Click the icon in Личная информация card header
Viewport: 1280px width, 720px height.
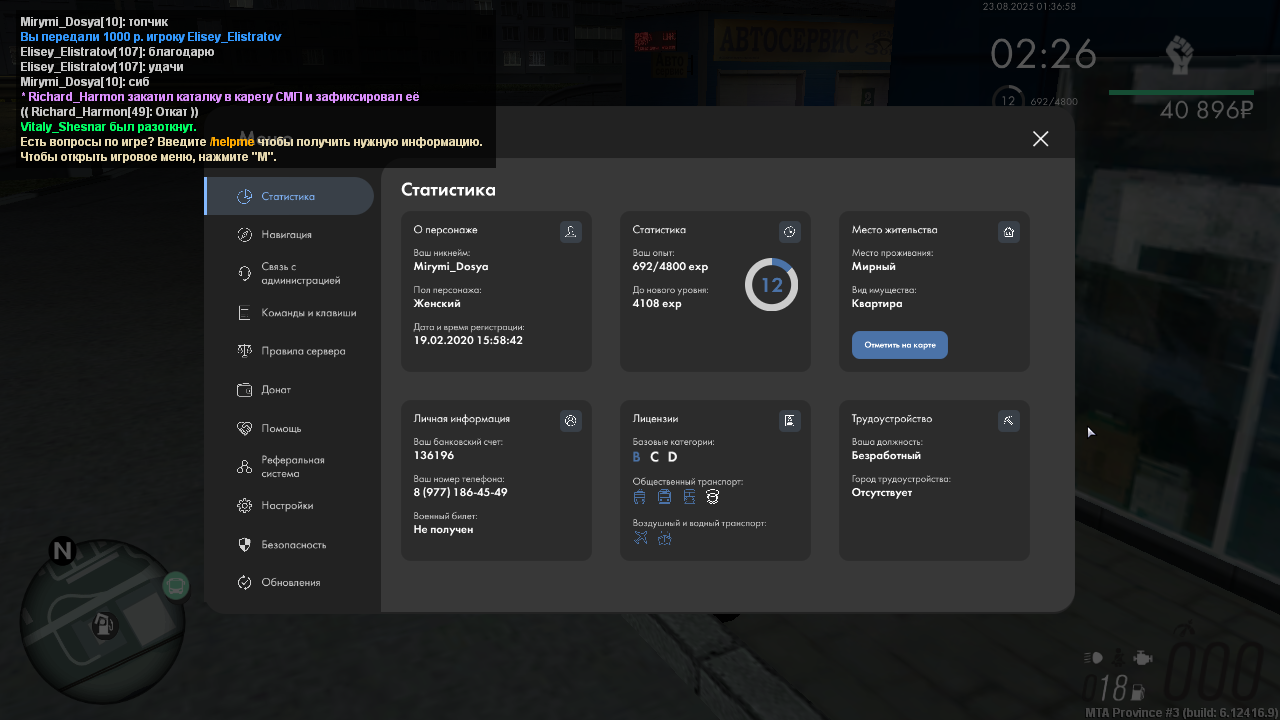point(570,421)
